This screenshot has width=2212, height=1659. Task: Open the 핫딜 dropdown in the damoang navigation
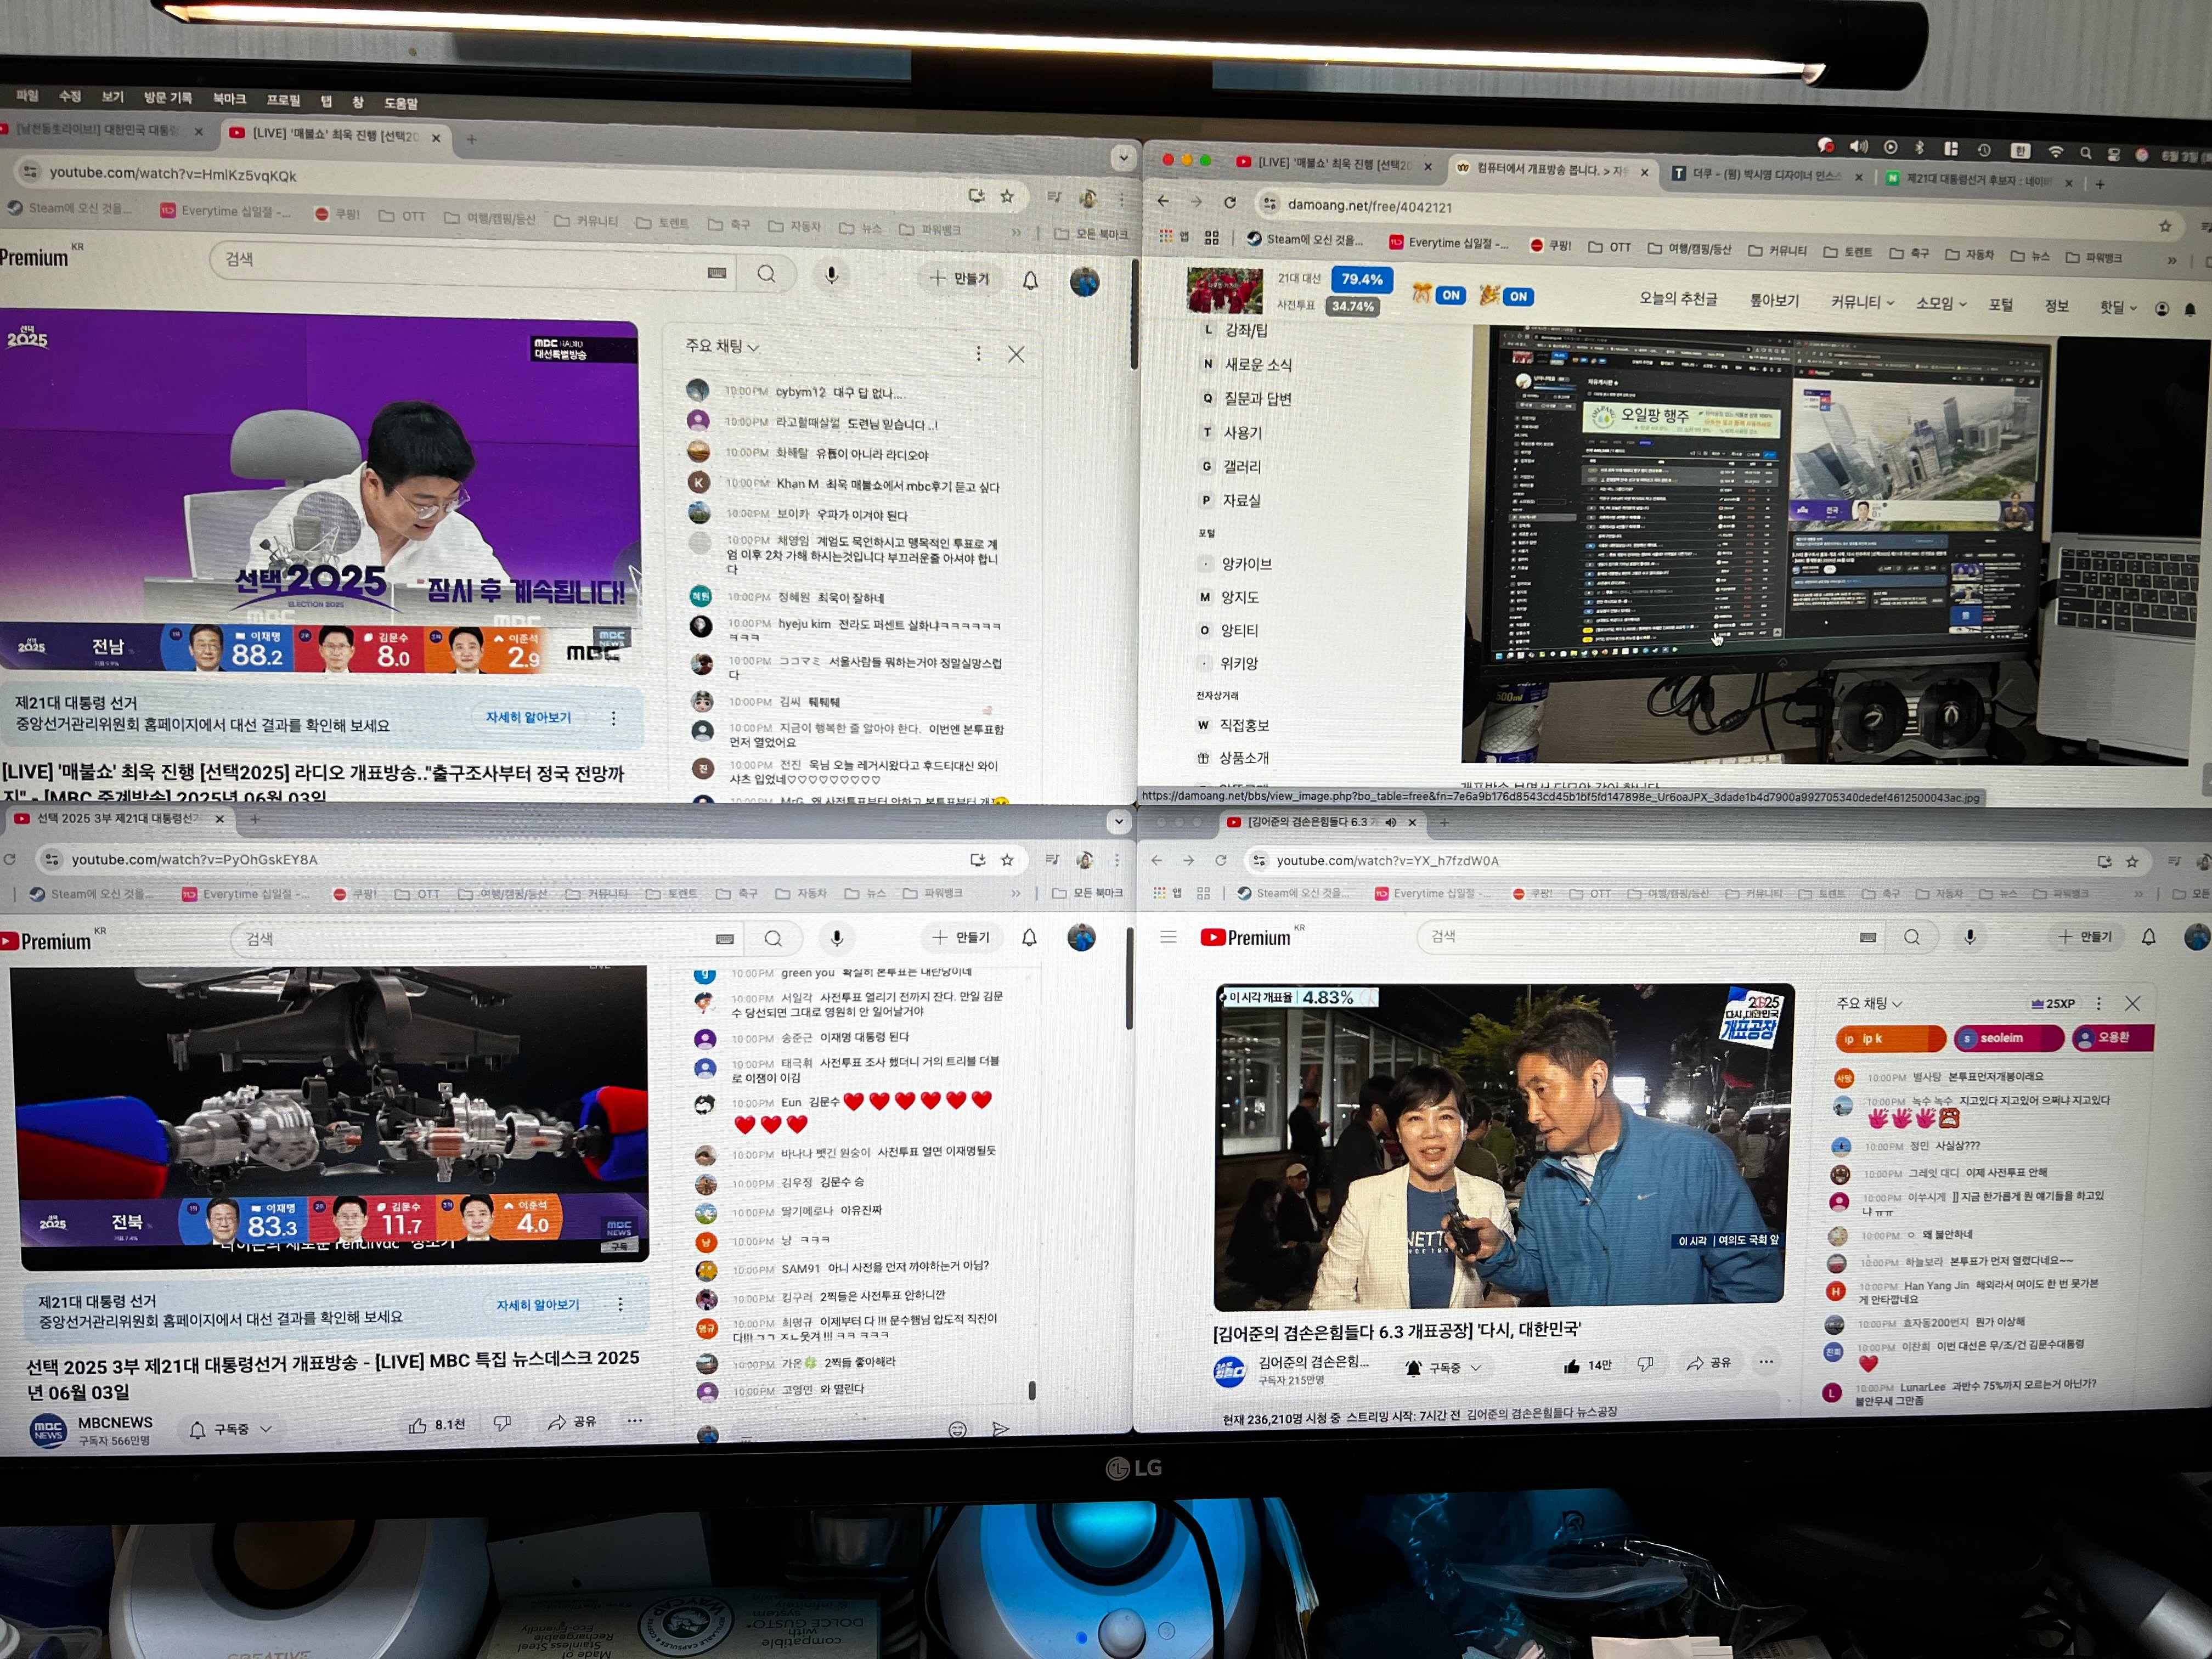[2117, 307]
